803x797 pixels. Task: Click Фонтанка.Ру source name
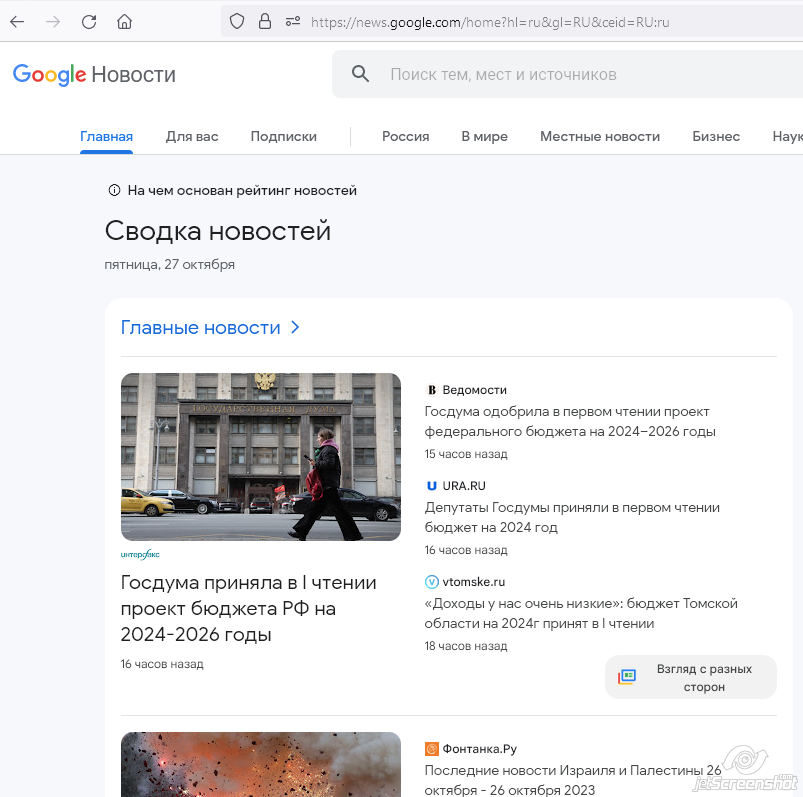[480, 749]
